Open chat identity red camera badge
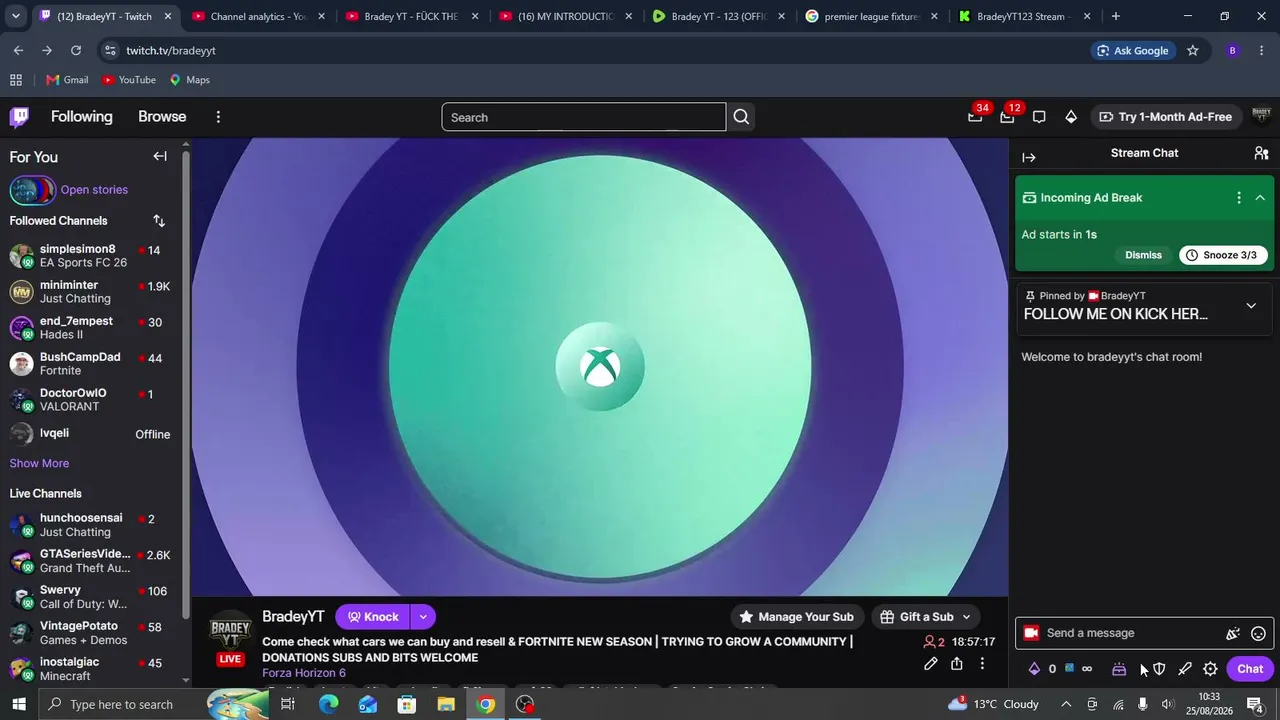Screen dimensions: 1280x720 [x=1032, y=633]
